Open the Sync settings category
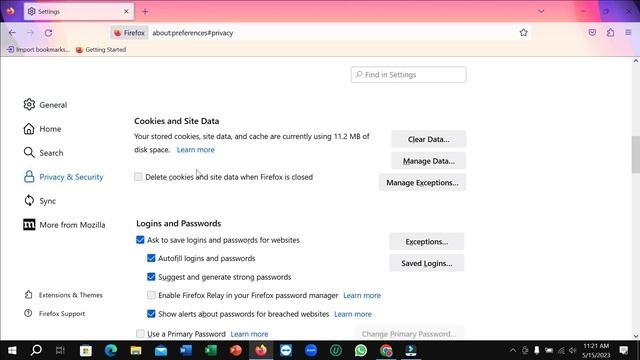Image resolution: width=640 pixels, height=360 pixels. (x=40, y=200)
